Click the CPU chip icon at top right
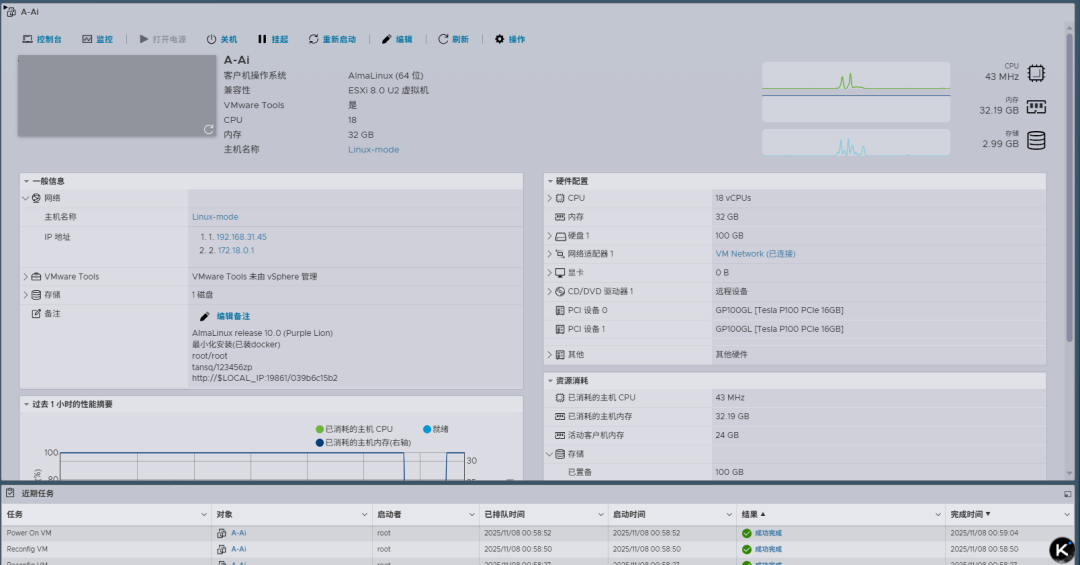1080x565 pixels. [x=1036, y=73]
